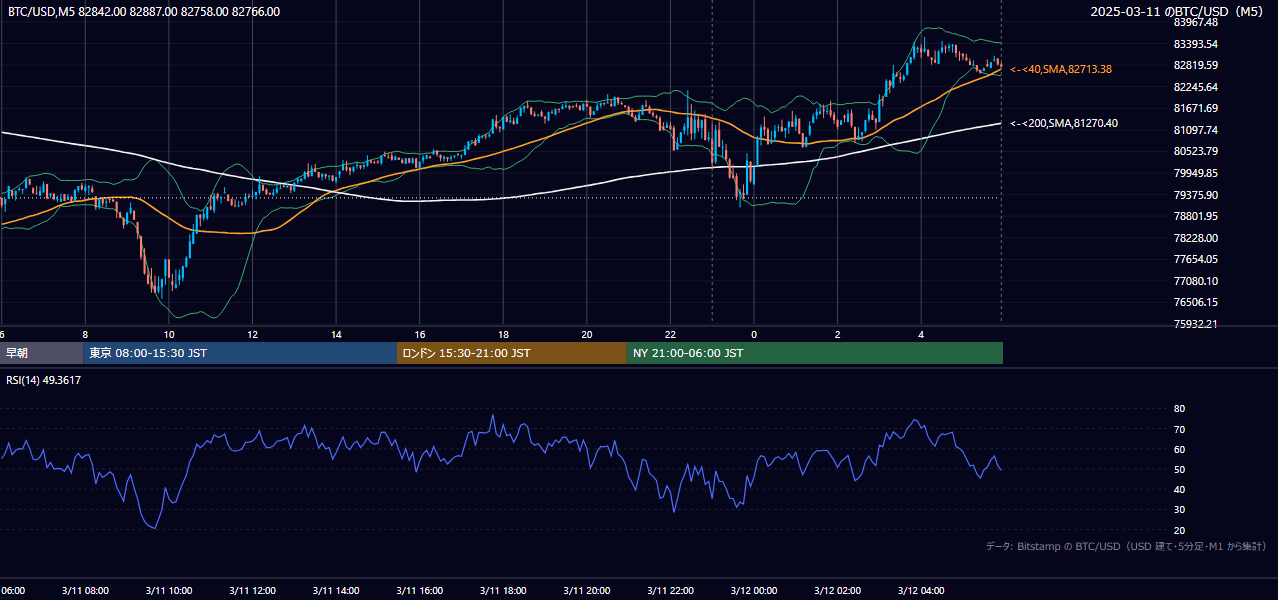This screenshot has height=600, width=1278.
Task: Click bottom time label 3/11 08:00
Action: pyautogui.click(x=84, y=591)
